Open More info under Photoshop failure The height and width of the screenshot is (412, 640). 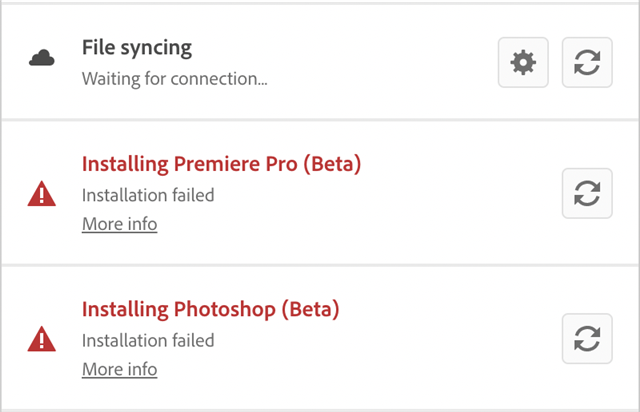pos(120,370)
